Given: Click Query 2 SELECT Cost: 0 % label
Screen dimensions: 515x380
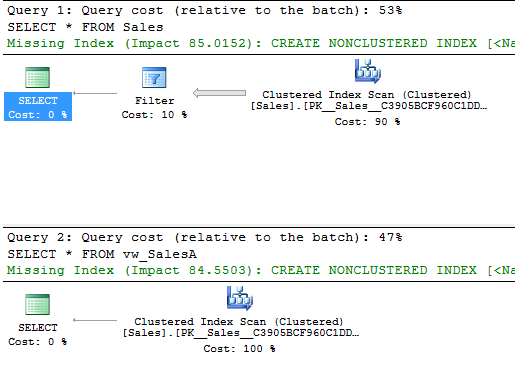Looking at the screenshot, I should pyautogui.click(x=38, y=335).
